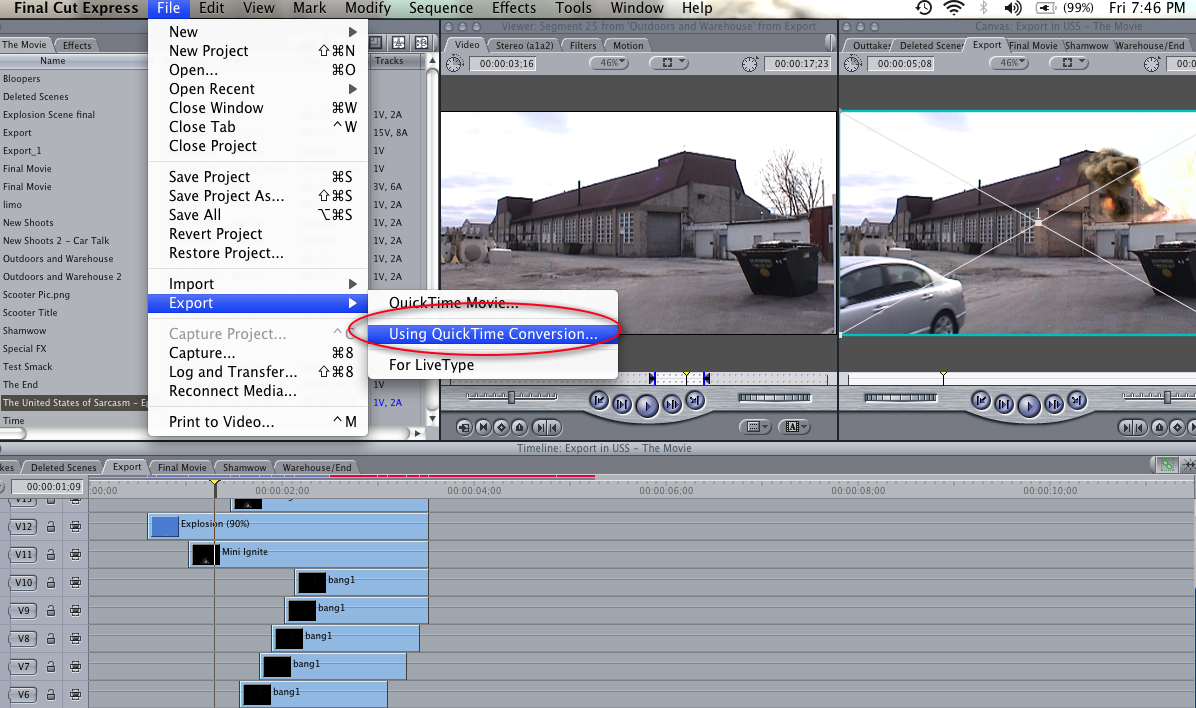Click Play button in the Canvas
The width and height of the screenshot is (1196, 708).
pyautogui.click(x=1028, y=405)
